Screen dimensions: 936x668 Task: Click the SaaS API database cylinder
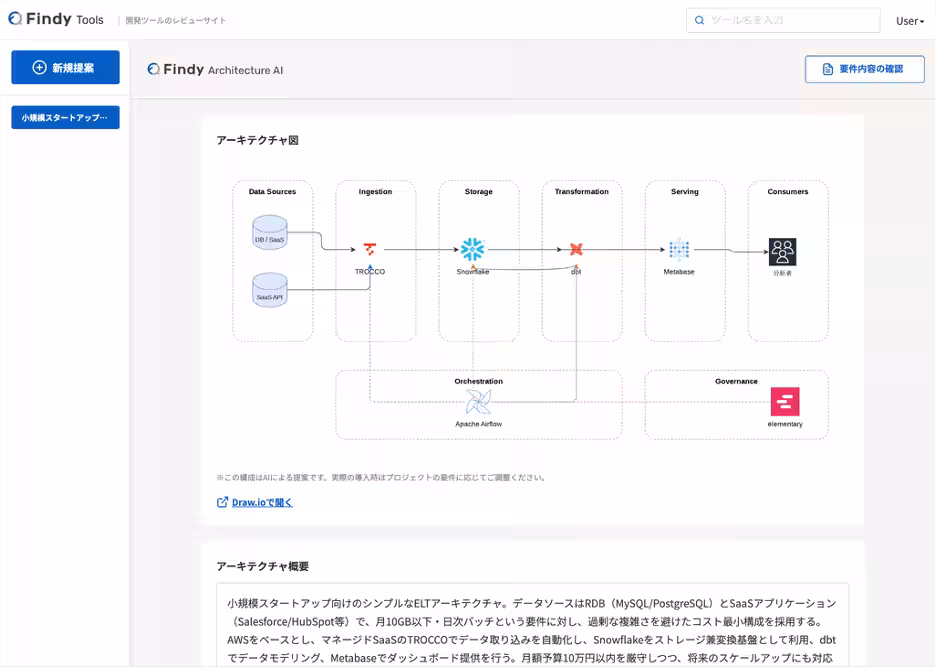[270, 290]
